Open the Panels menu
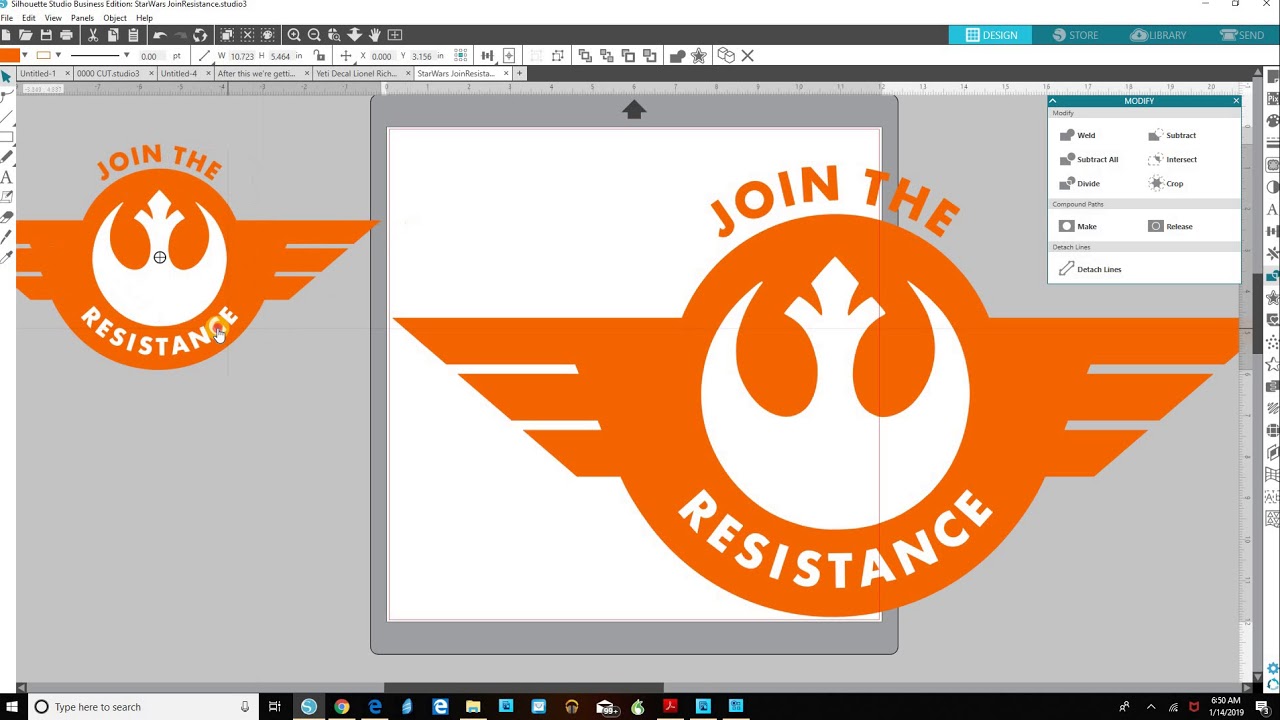 click(x=82, y=18)
